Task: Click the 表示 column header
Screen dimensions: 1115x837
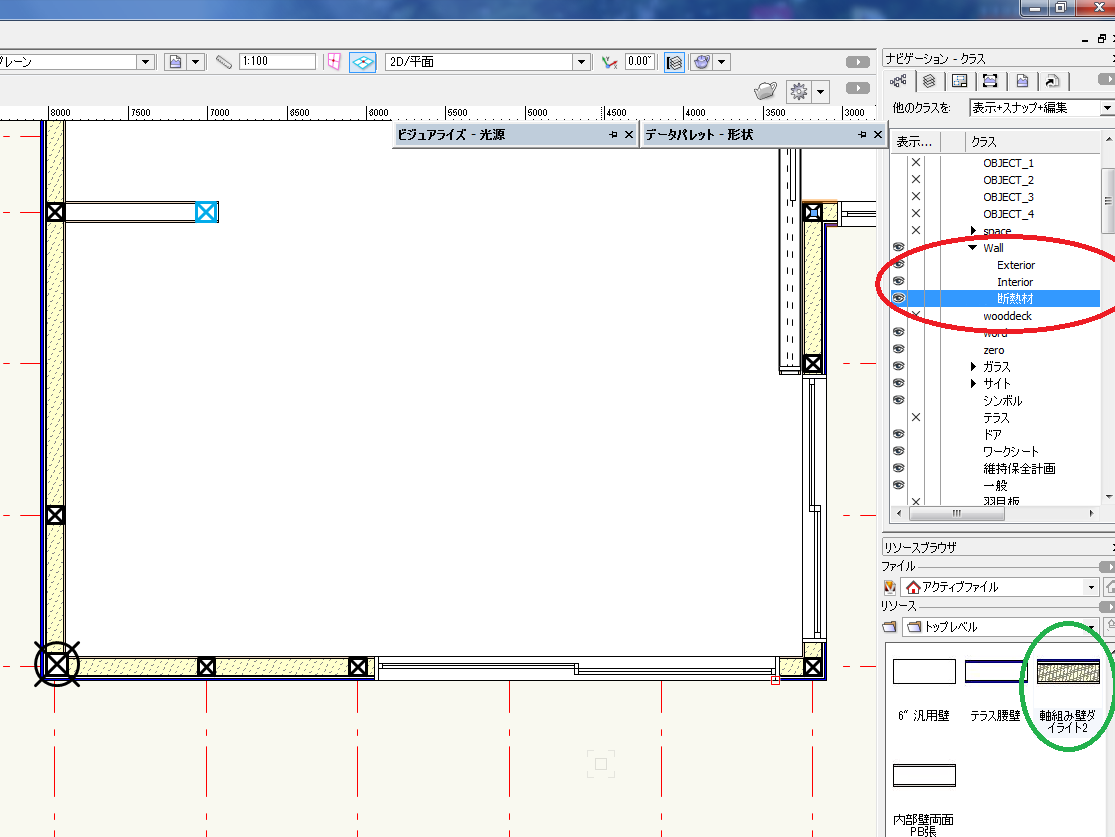Action: point(916,142)
